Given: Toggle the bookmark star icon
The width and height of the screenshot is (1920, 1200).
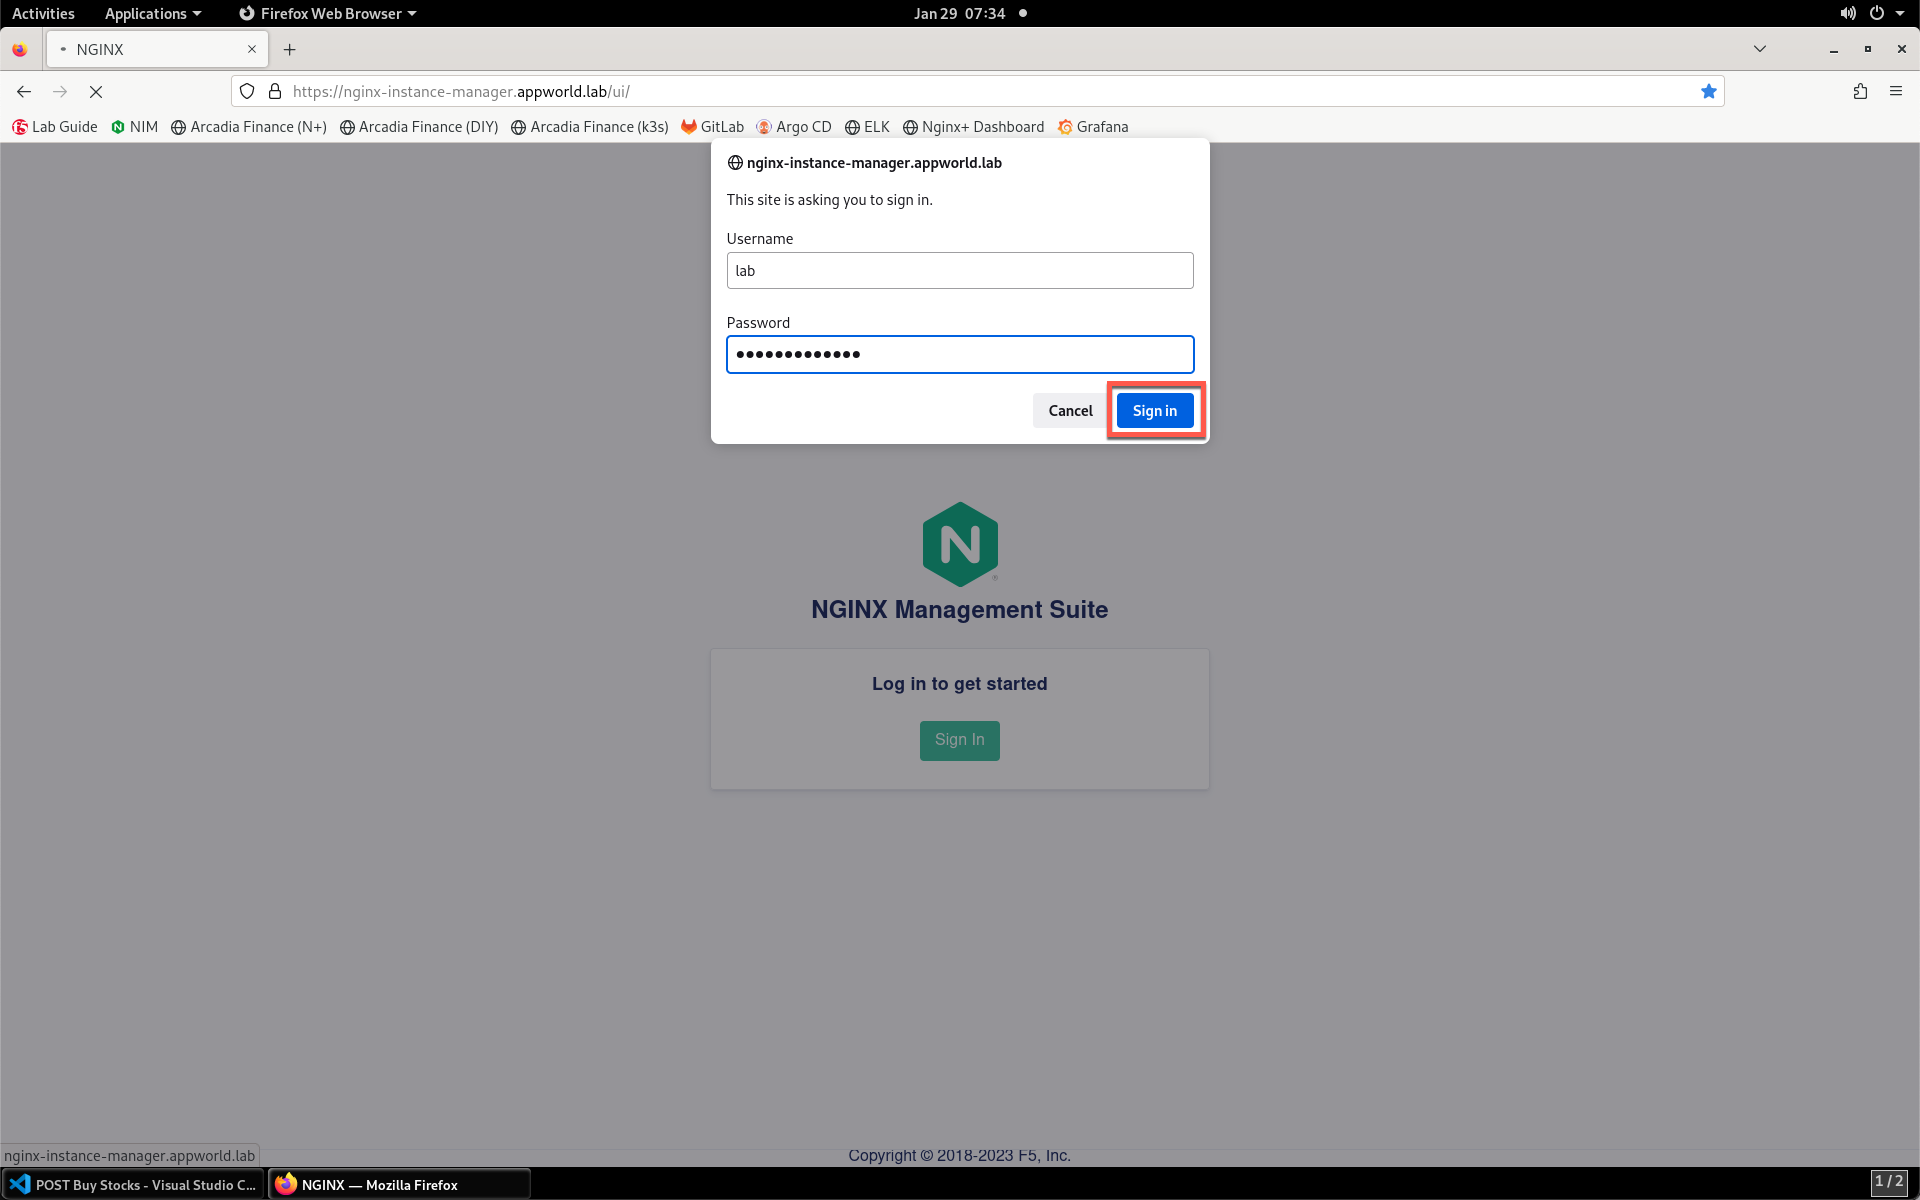Looking at the screenshot, I should (x=1708, y=91).
